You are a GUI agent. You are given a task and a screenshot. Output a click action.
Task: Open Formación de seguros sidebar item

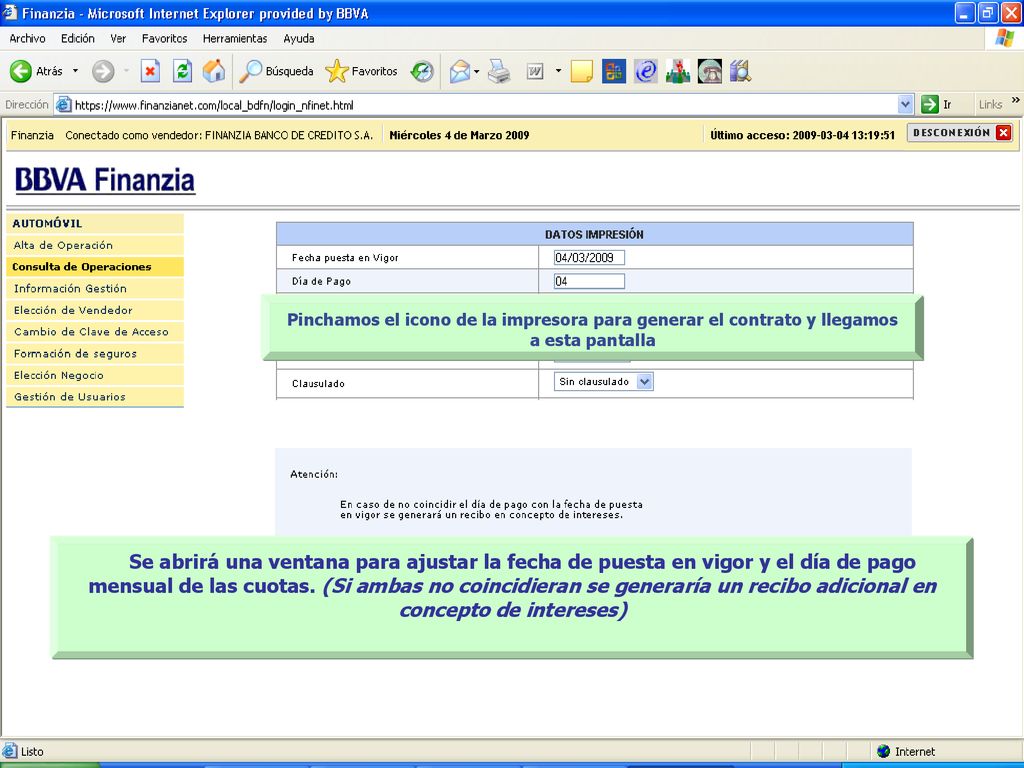pos(95,353)
